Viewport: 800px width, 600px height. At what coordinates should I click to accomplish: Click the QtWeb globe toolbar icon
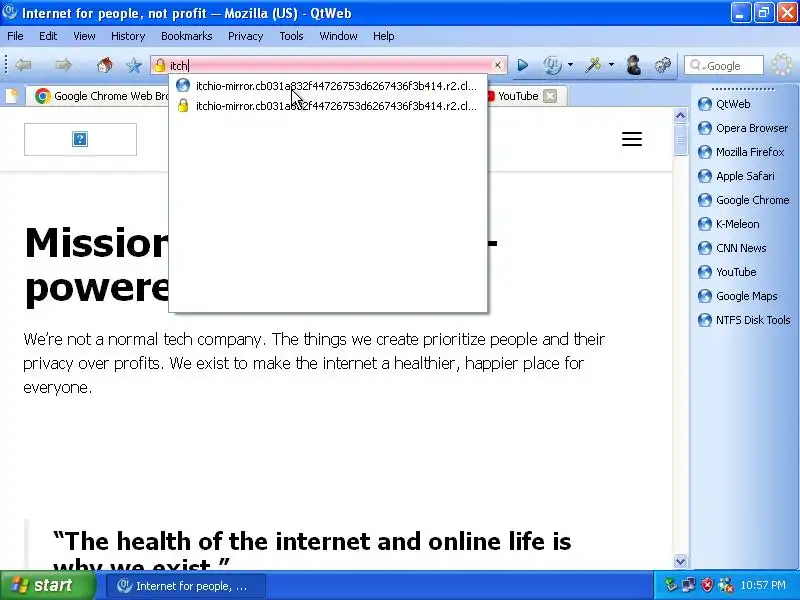point(553,65)
